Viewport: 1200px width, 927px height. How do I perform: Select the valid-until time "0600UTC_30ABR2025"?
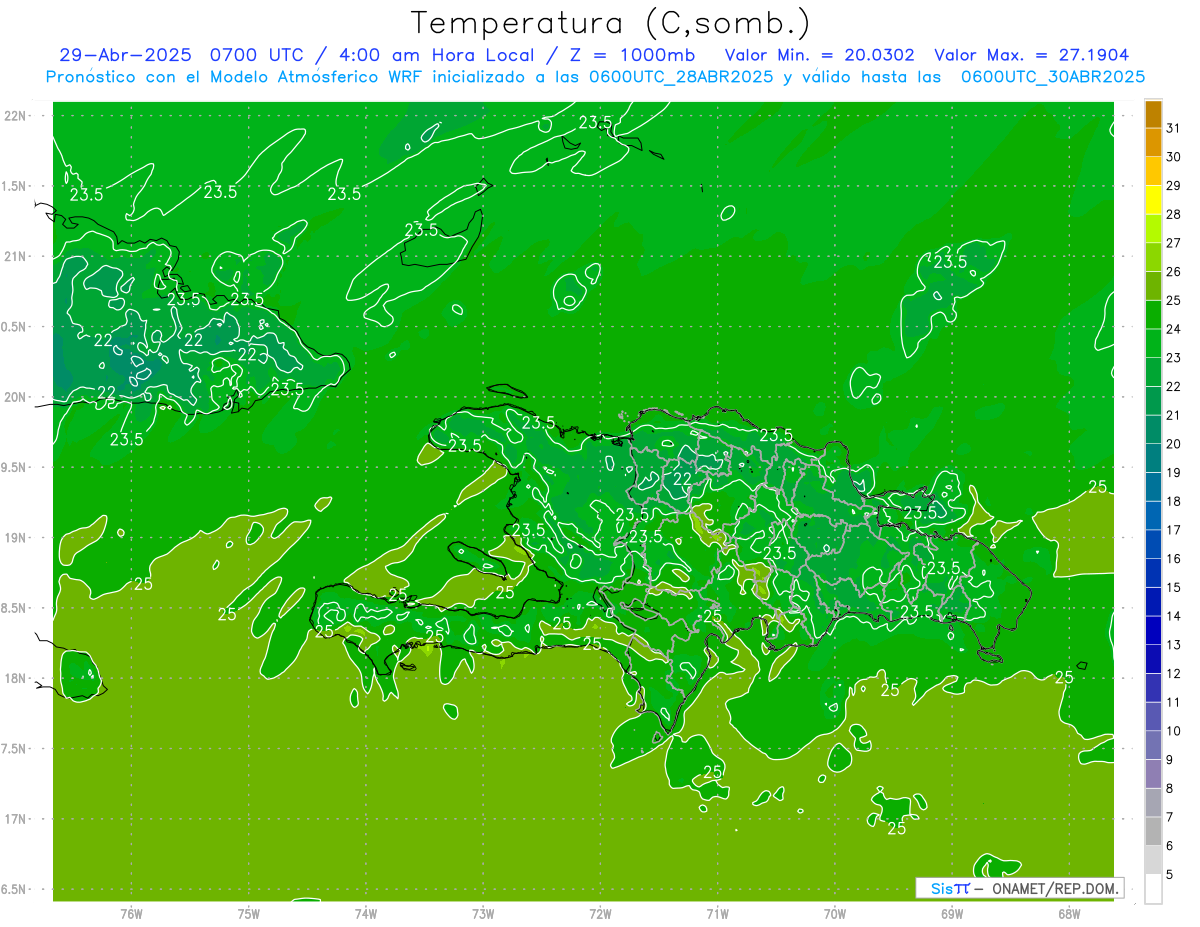click(x=1052, y=77)
